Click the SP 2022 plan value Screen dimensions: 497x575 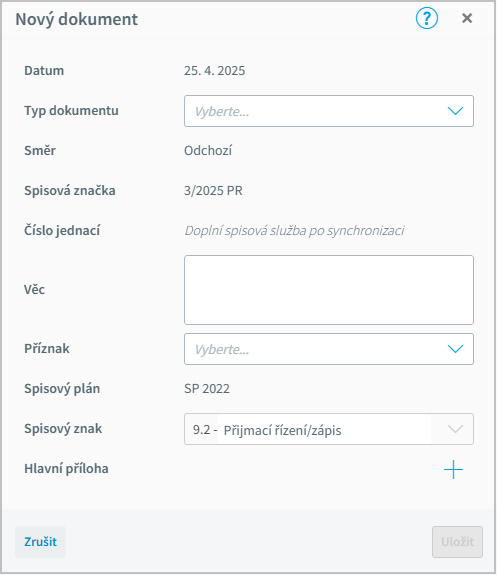pos(207,388)
